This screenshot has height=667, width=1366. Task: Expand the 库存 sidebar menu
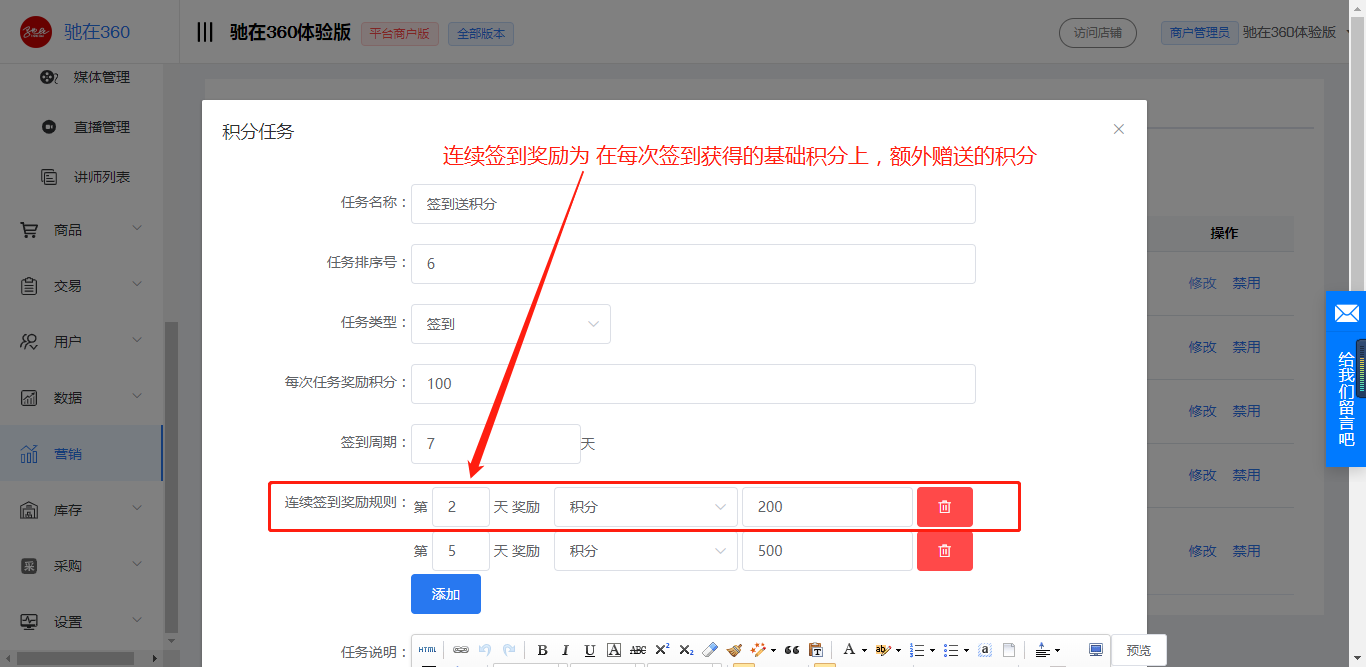[x=81, y=510]
